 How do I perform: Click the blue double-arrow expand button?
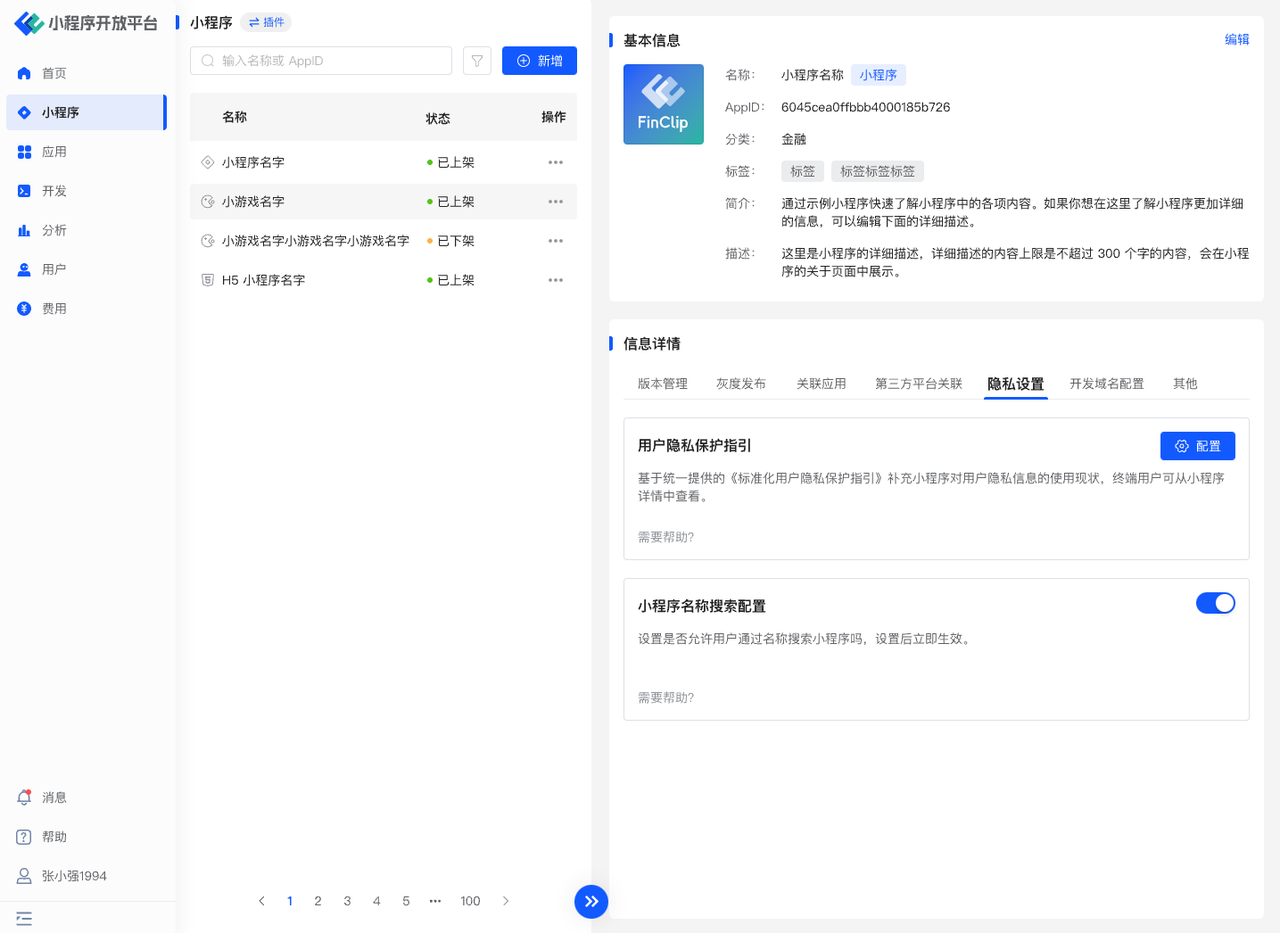pyautogui.click(x=591, y=901)
